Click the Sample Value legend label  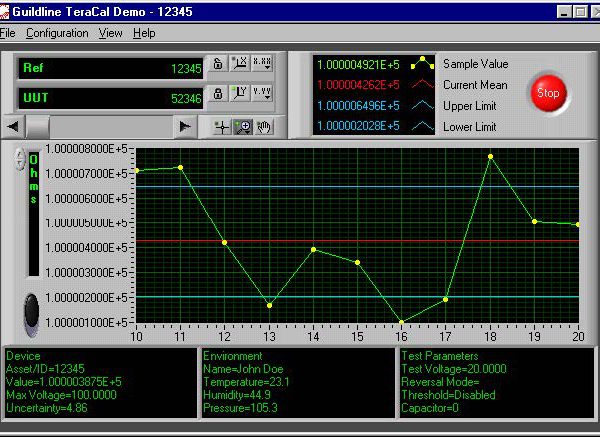[x=476, y=64]
